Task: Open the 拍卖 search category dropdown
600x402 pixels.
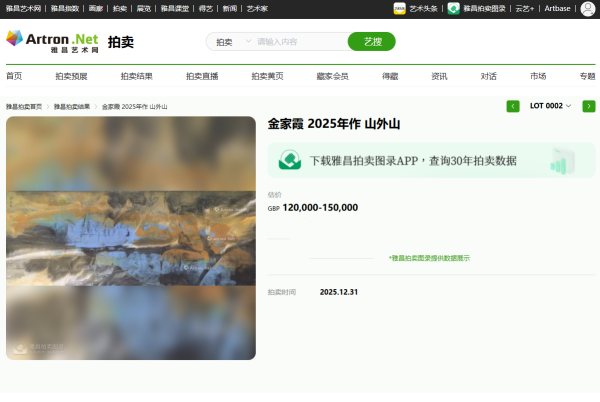Action: 233,42
